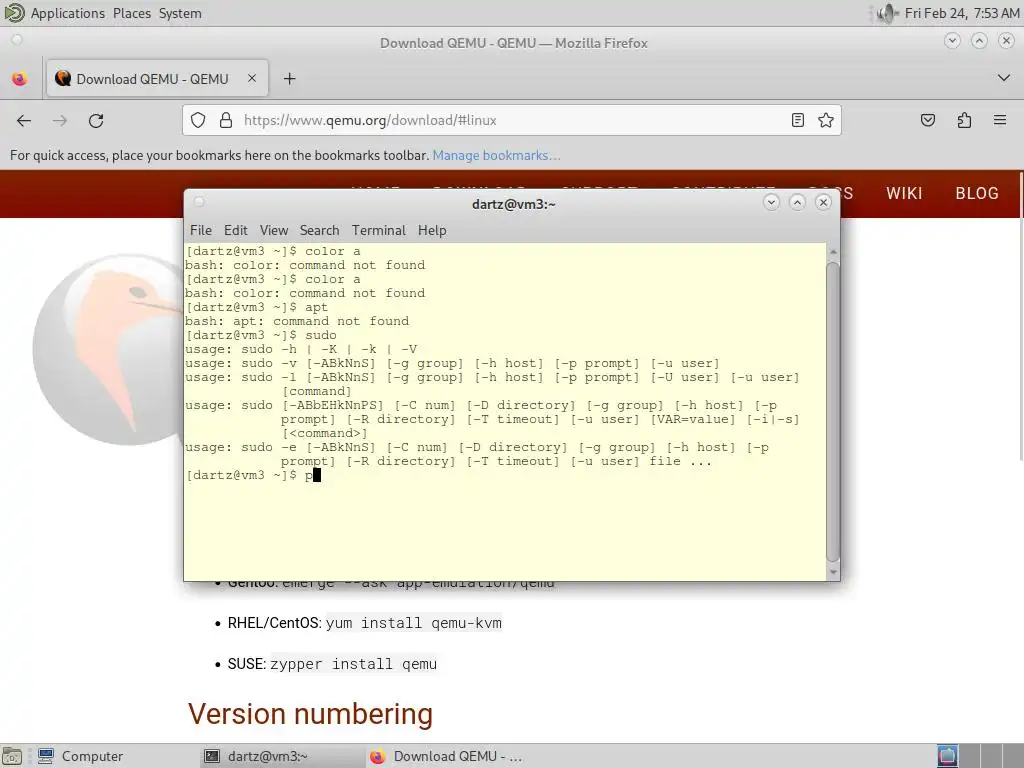Bookmark this page with the star icon
Viewport: 1024px width, 768px height.
(x=826, y=120)
